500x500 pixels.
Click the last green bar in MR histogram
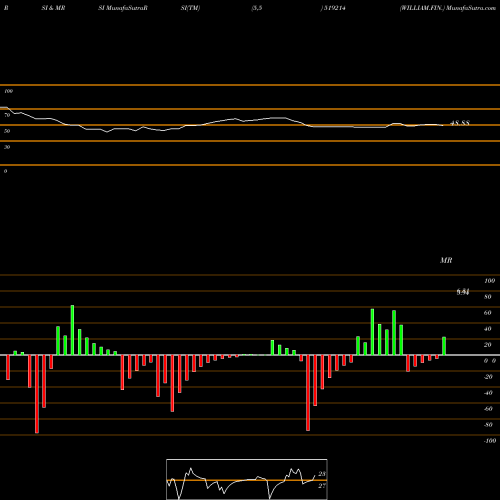coord(444,346)
